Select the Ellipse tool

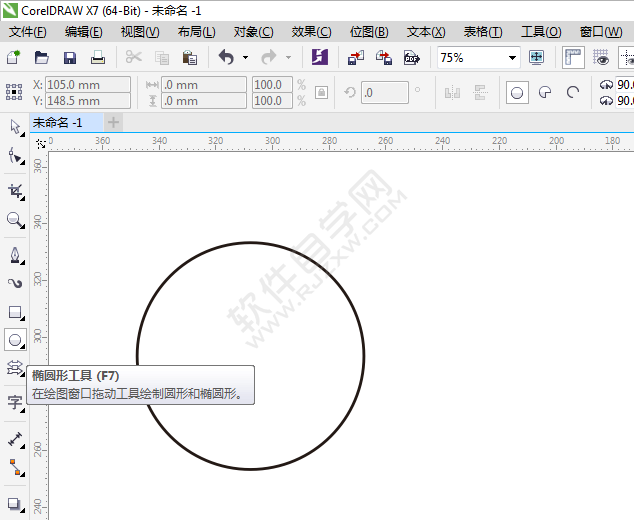(15, 341)
